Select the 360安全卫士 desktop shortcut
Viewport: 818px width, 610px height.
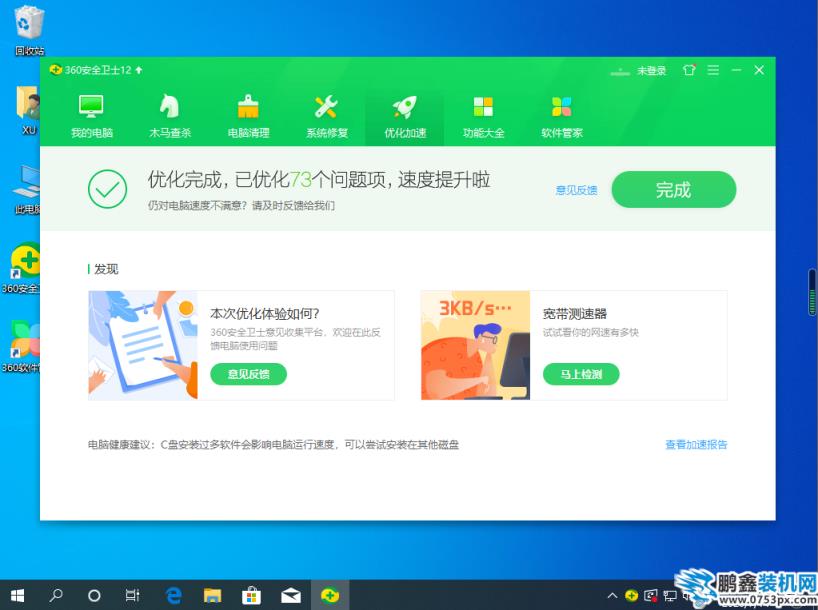pyautogui.click(x=21, y=268)
